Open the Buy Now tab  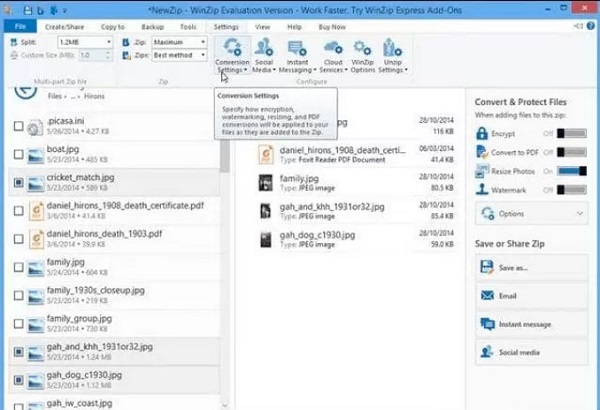332,27
